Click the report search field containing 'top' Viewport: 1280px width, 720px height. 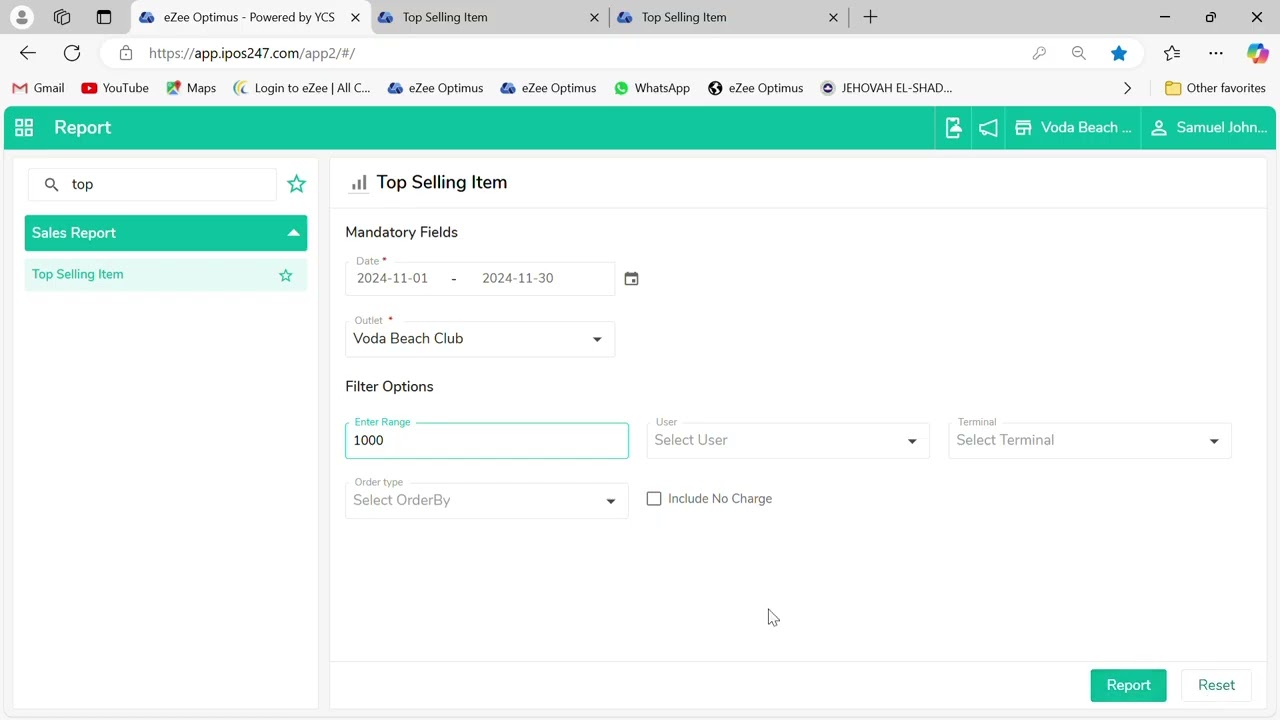[152, 185]
